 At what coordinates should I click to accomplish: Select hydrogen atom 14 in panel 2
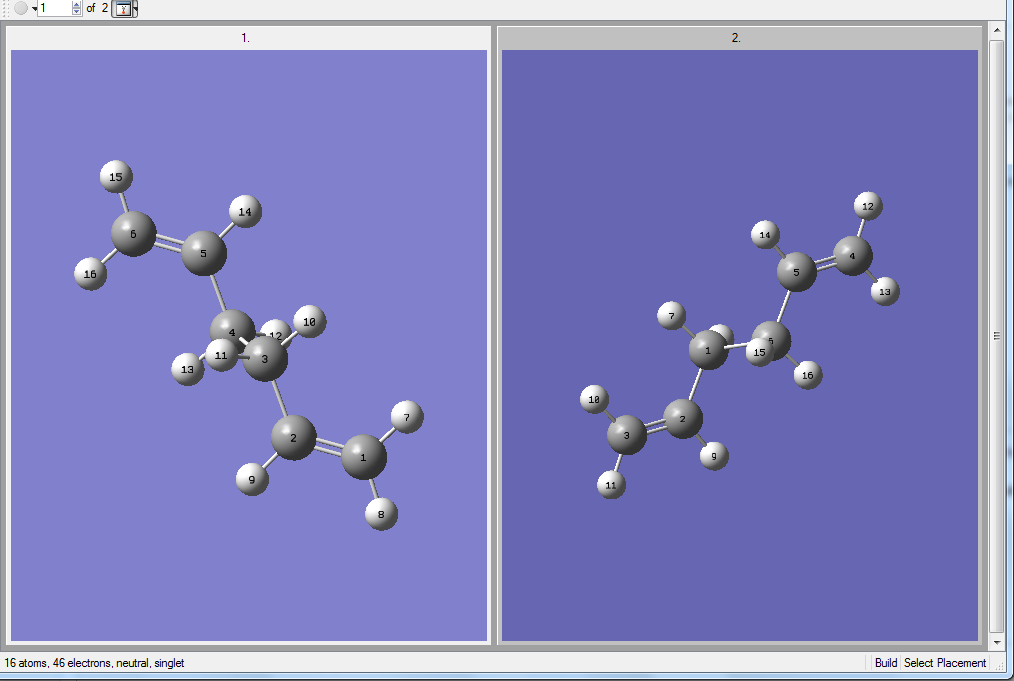click(765, 235)
